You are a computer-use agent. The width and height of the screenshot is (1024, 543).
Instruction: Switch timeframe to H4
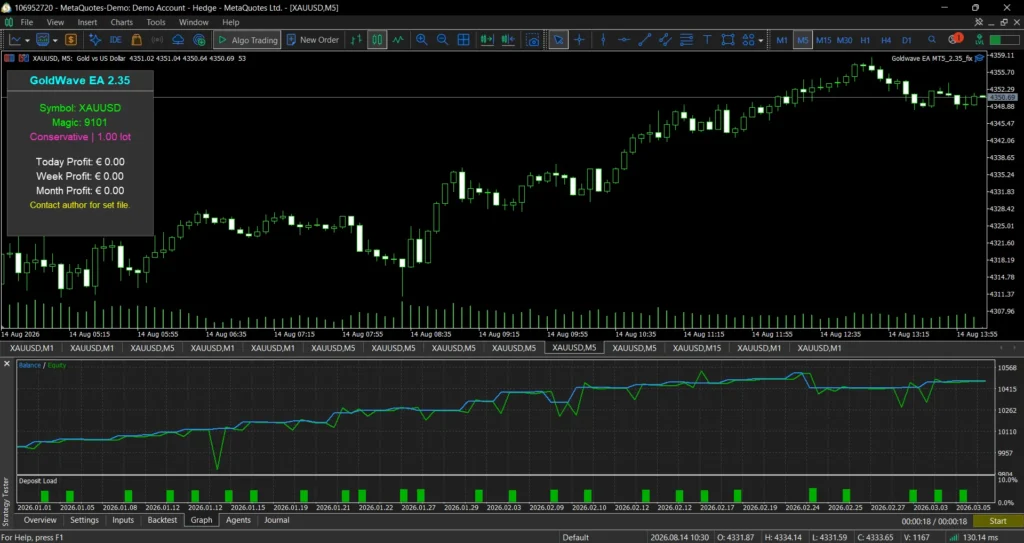pyautogui.click(x=886, y=40)
